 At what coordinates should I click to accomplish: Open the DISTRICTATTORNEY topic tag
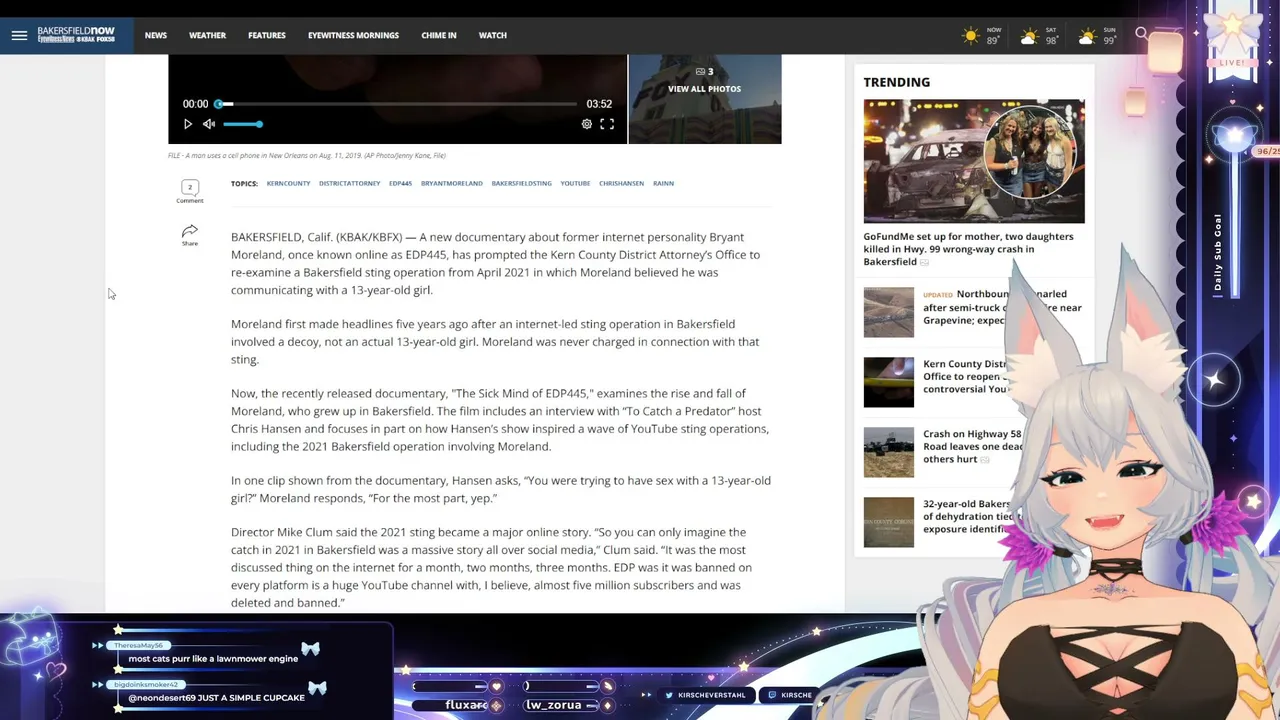[x=349, y=183]
